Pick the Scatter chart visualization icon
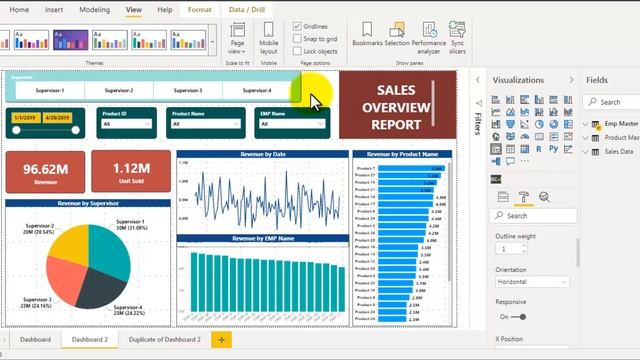The image size is (640, 360). pos(524,124)
